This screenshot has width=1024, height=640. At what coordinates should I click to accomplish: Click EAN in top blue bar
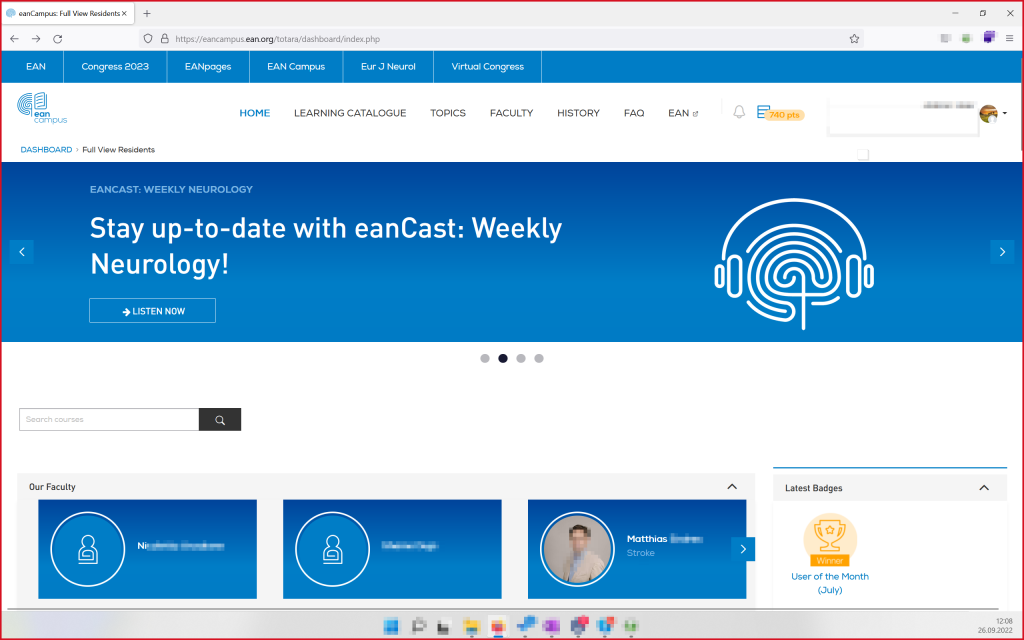point(36,67)
